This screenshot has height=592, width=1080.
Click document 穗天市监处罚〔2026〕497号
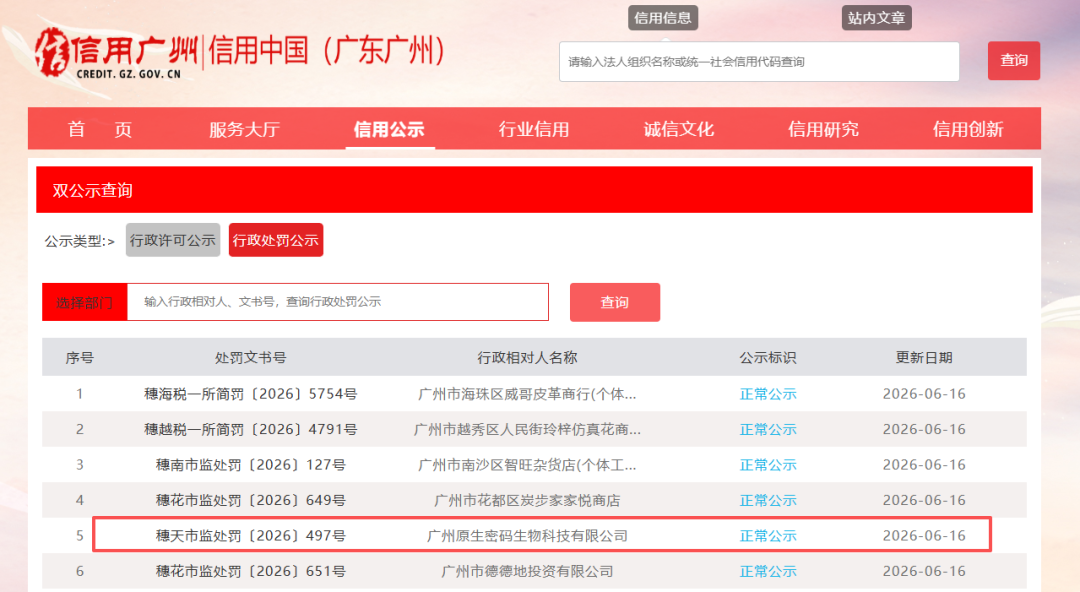251,535
